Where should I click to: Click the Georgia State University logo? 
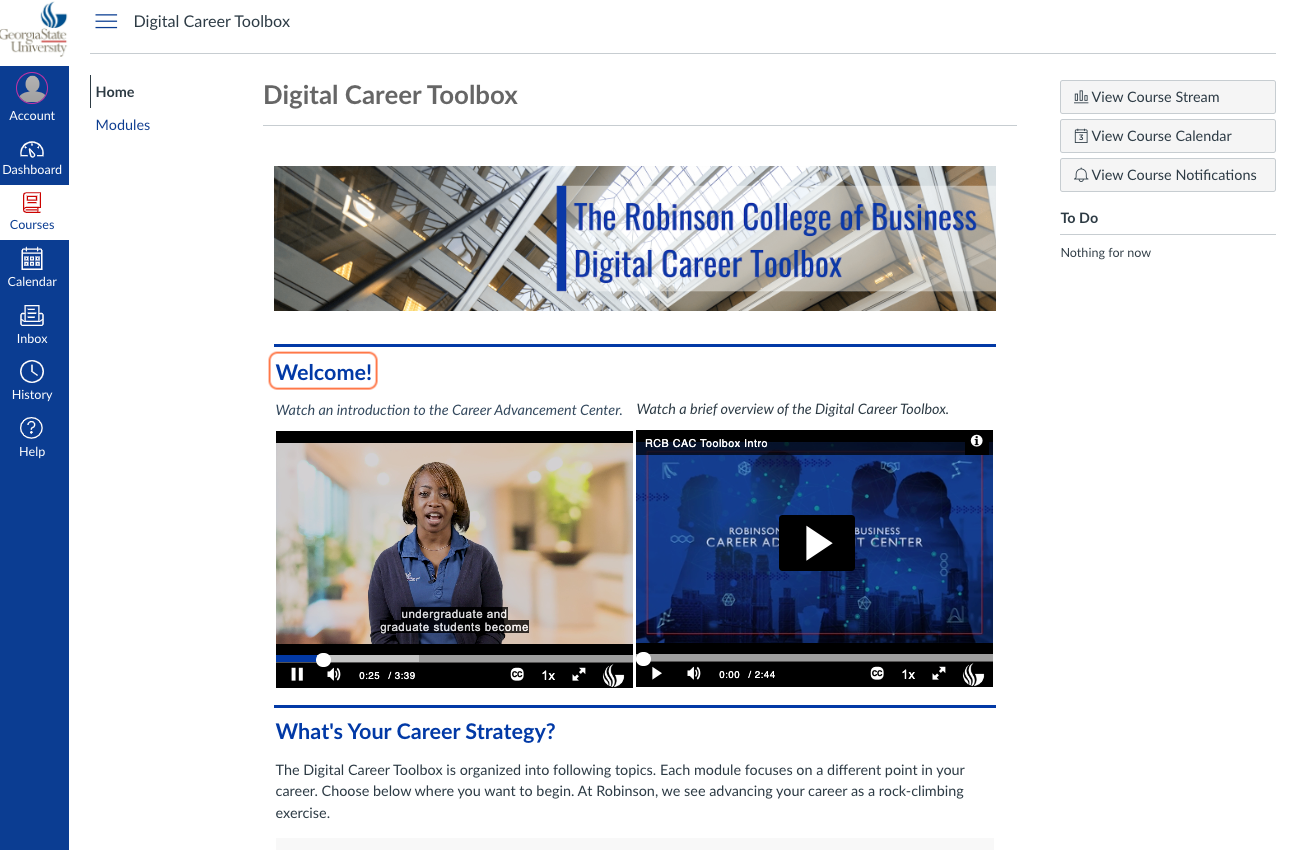click(x=34, y=30)
